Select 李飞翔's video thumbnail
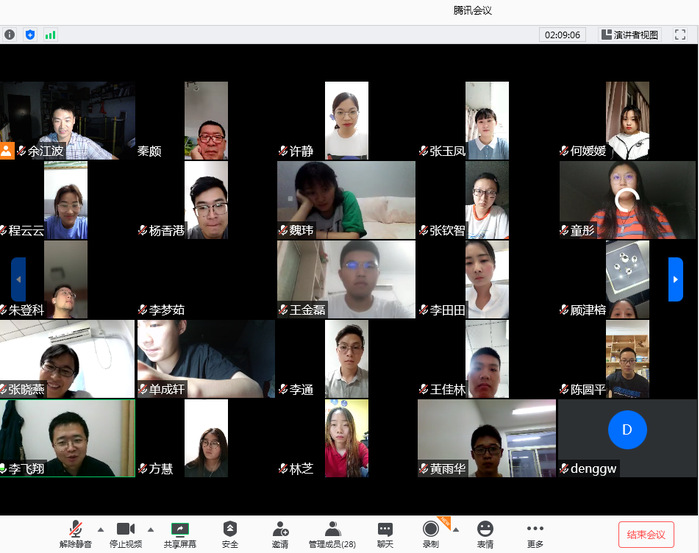This screenshot has width=699, height=553. pyautogui.click(x=67, y=438)
